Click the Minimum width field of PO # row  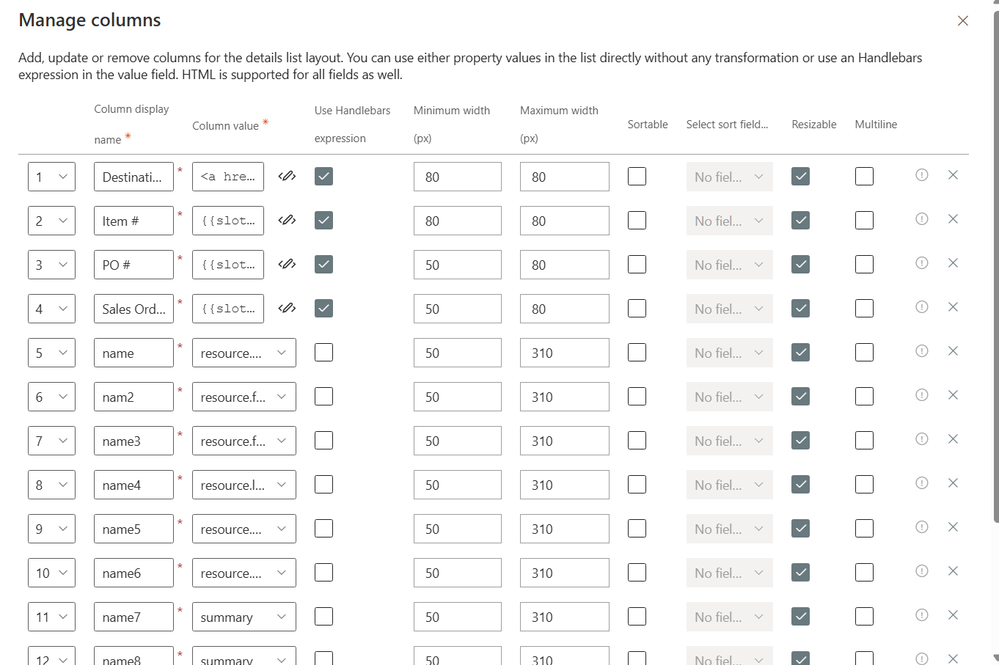click(x=457, y=265)
